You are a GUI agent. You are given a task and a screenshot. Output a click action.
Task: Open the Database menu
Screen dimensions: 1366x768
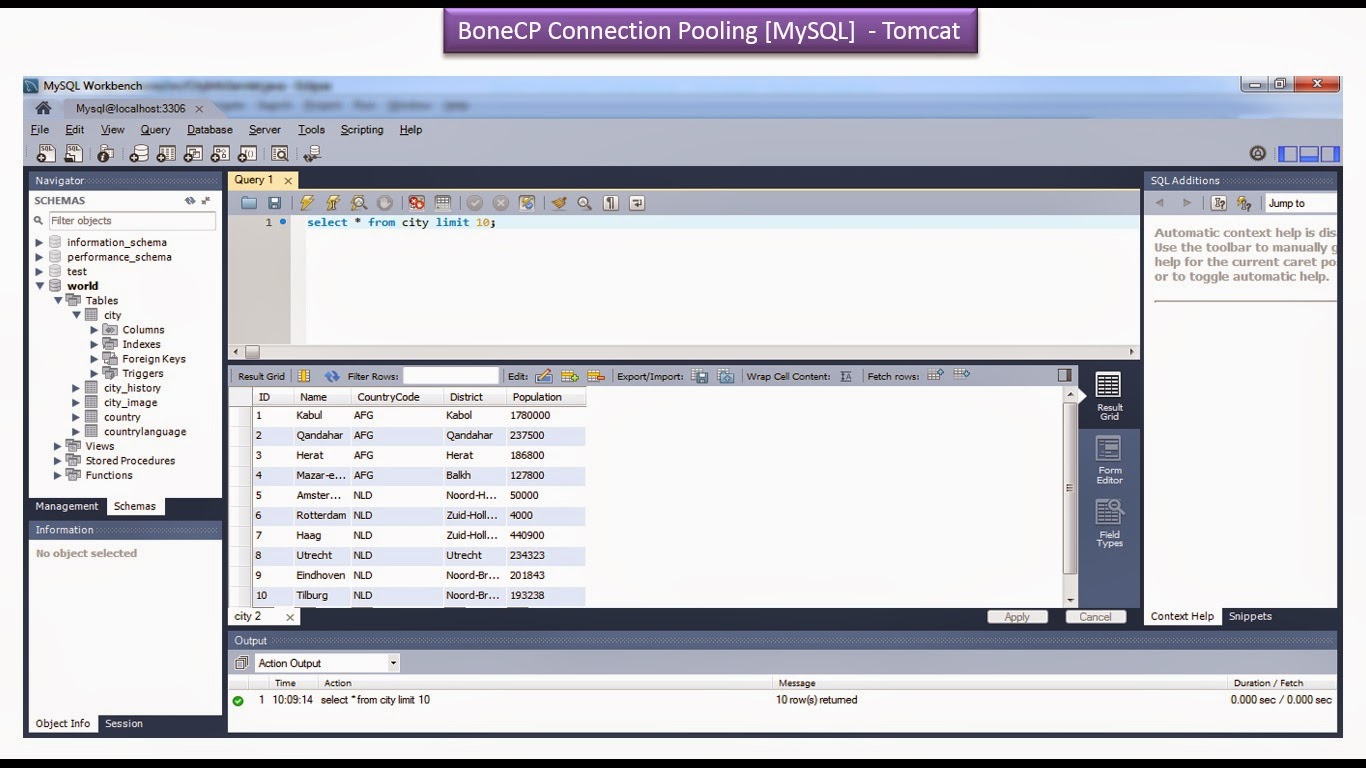click(209, 129)
